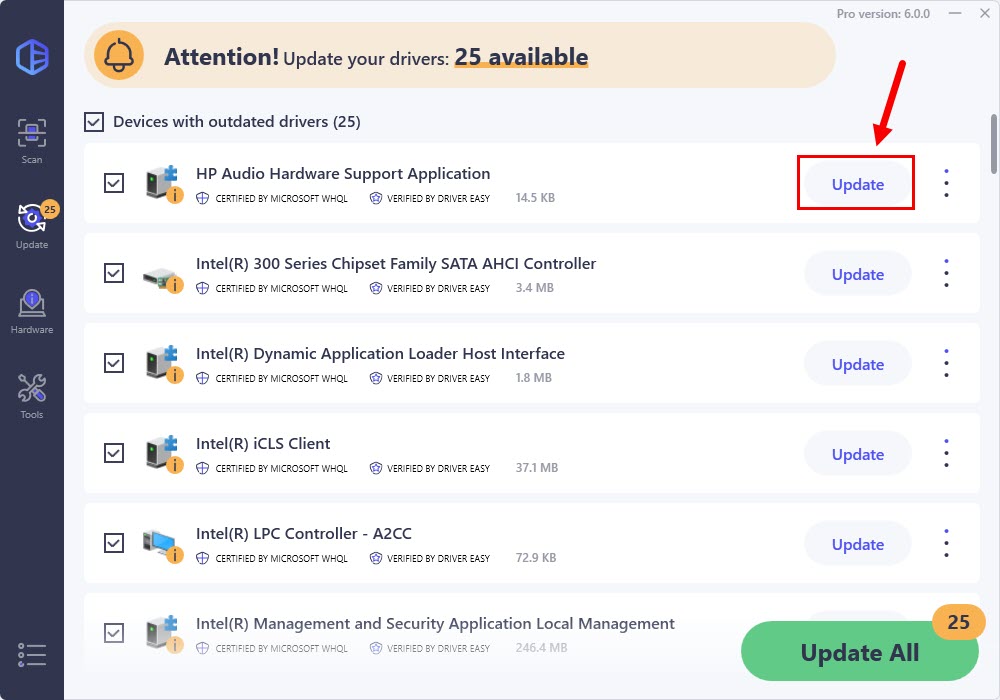The height and width of the screenshot is (700, 1000).
Task: Click Intel(R) LPC Controller - A2CC name
Action: (x=304, y=533)
